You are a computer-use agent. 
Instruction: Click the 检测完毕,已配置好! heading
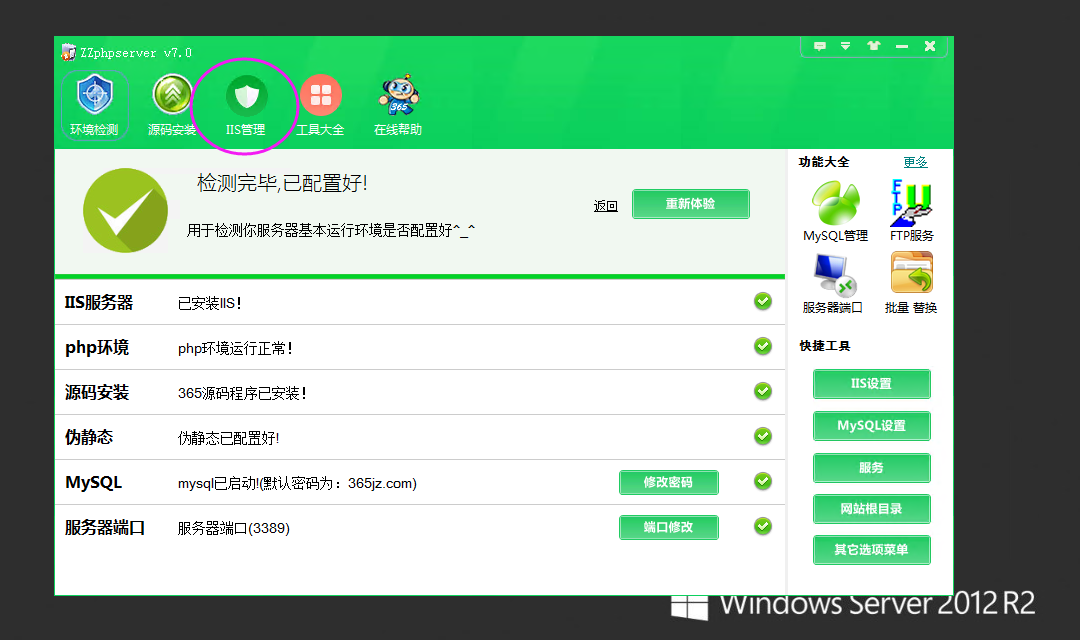coord(282,183)
